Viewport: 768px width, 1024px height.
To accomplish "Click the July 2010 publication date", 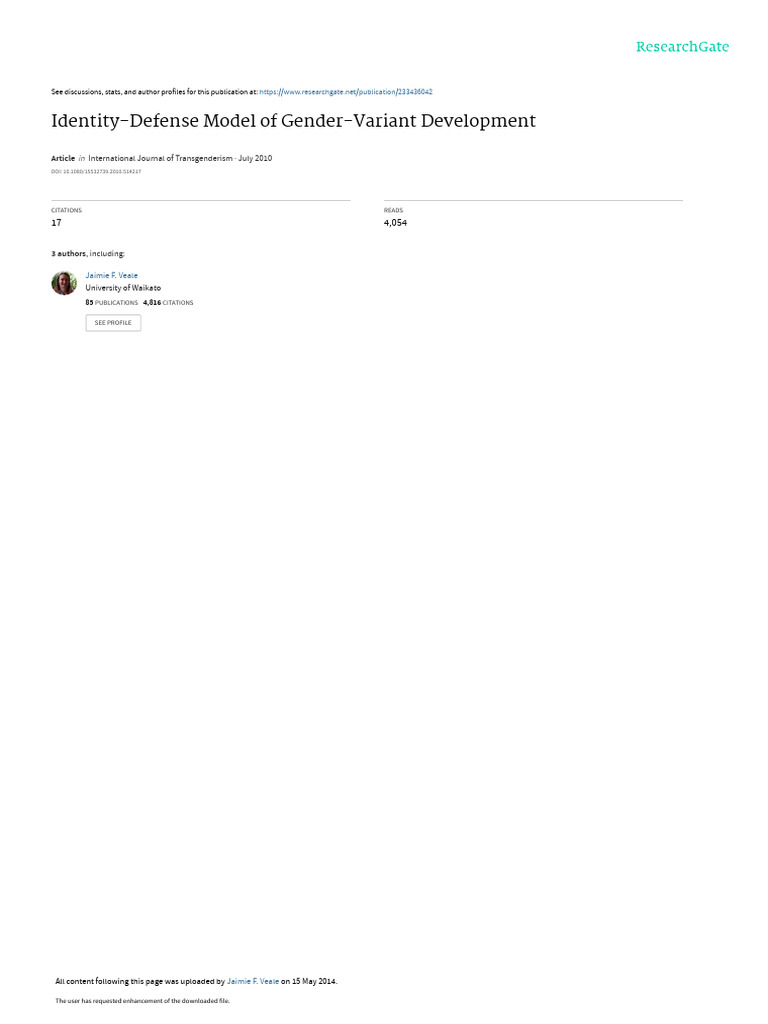I will 255,158.
